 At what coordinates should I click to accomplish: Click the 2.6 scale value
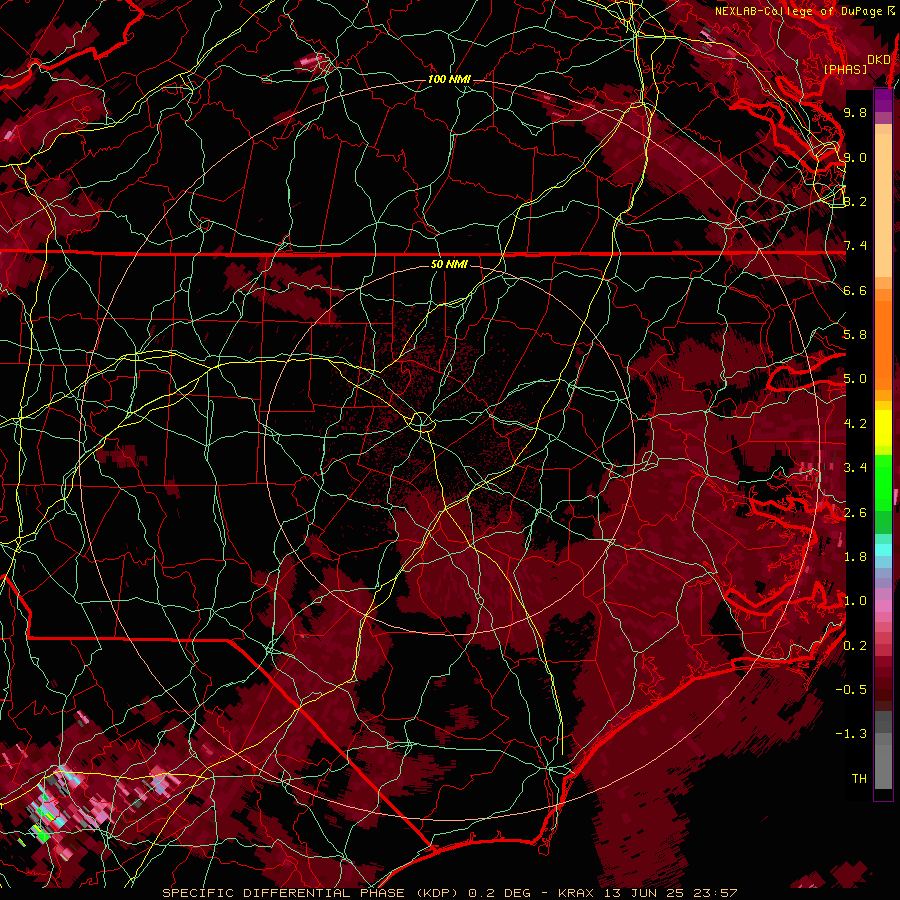[855, 512]
